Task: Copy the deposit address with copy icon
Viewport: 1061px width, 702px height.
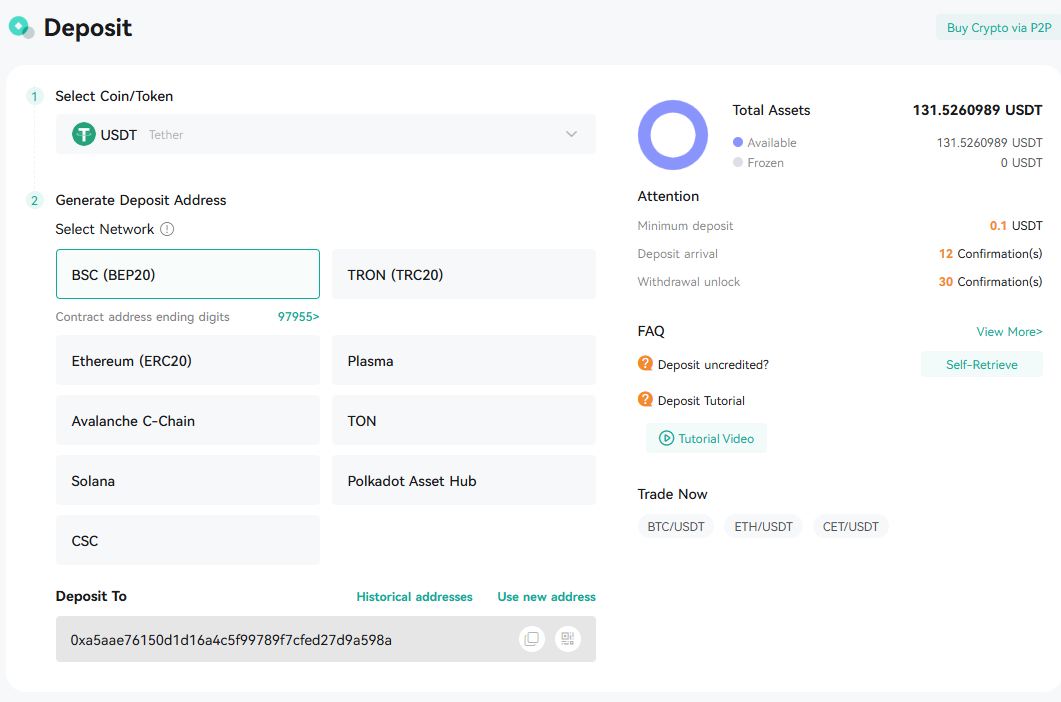Action: 532,638
